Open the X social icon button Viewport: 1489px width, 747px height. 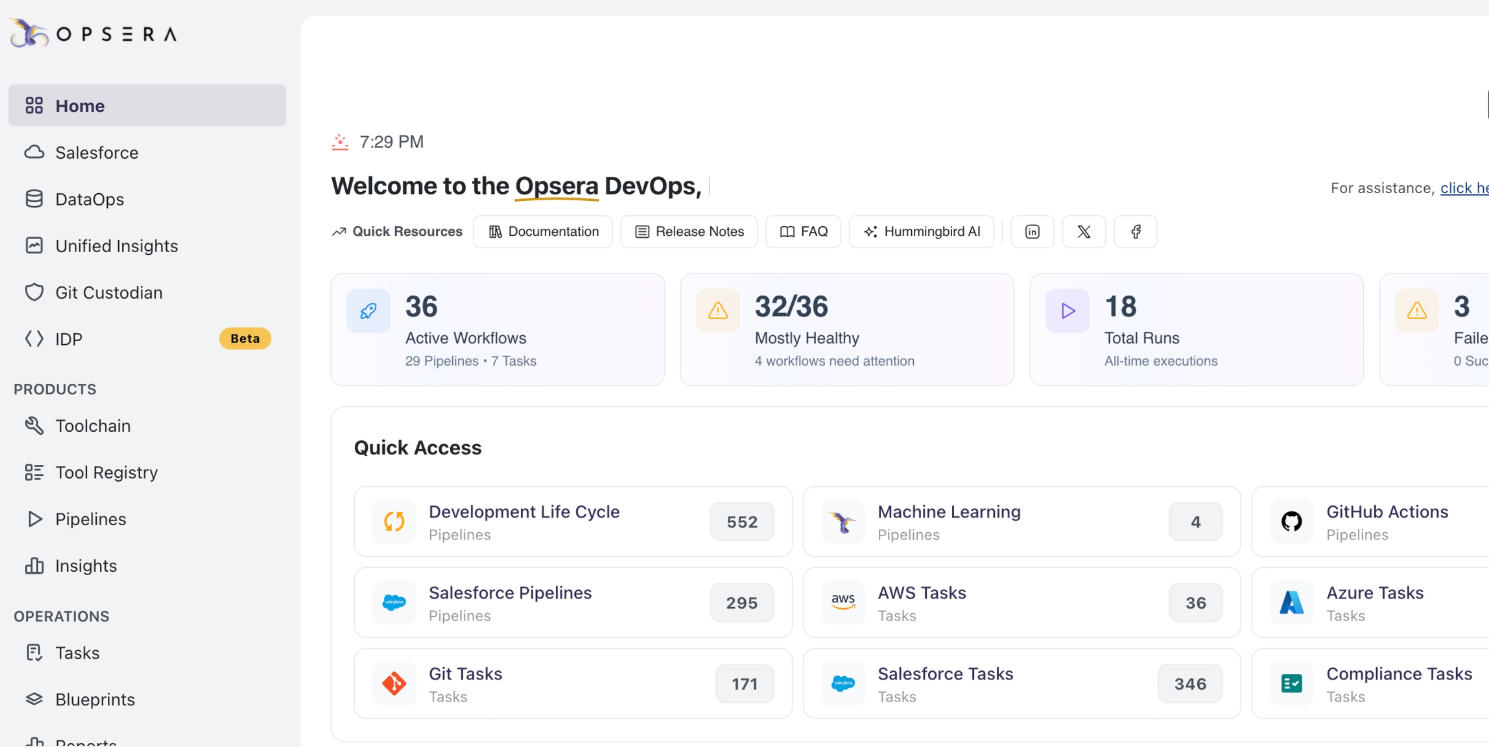coord(1083,232)
